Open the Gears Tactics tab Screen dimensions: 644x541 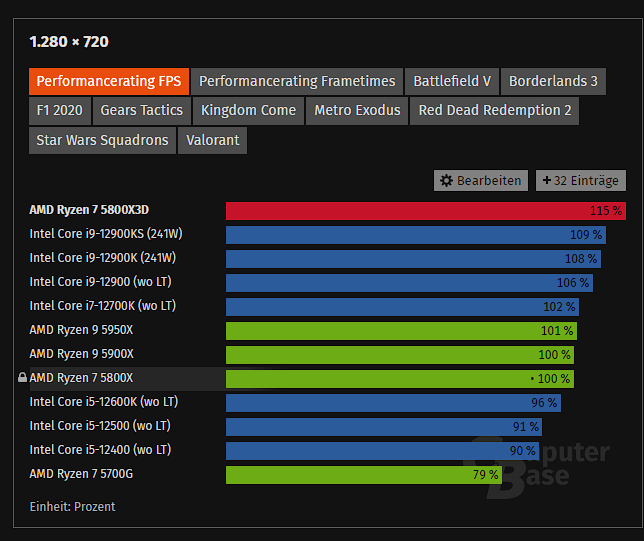142,111
